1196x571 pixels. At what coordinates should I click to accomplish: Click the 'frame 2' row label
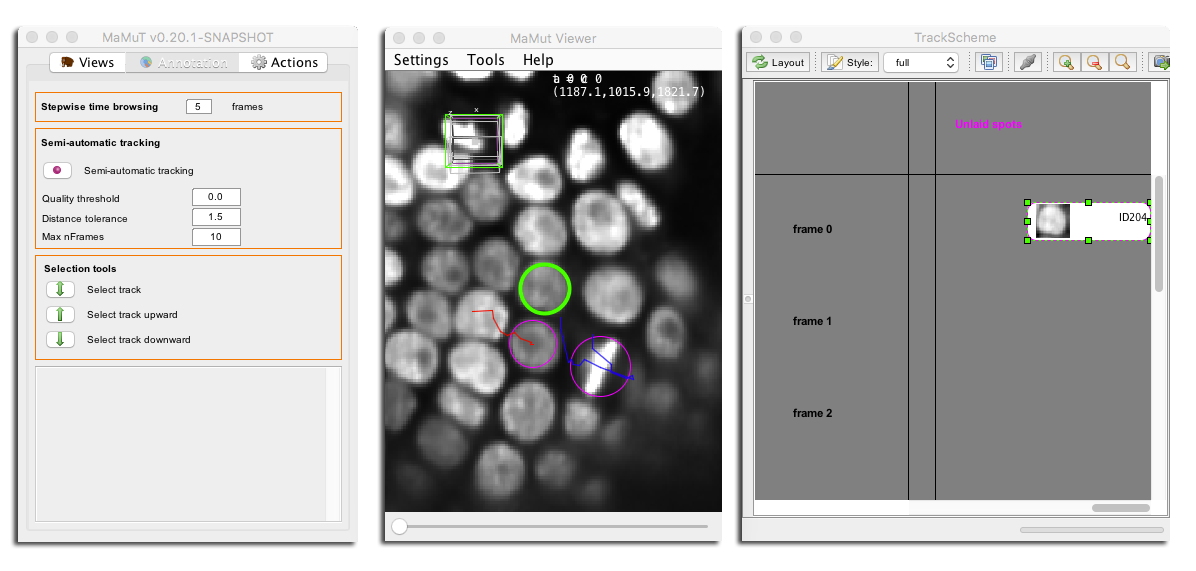812,413
